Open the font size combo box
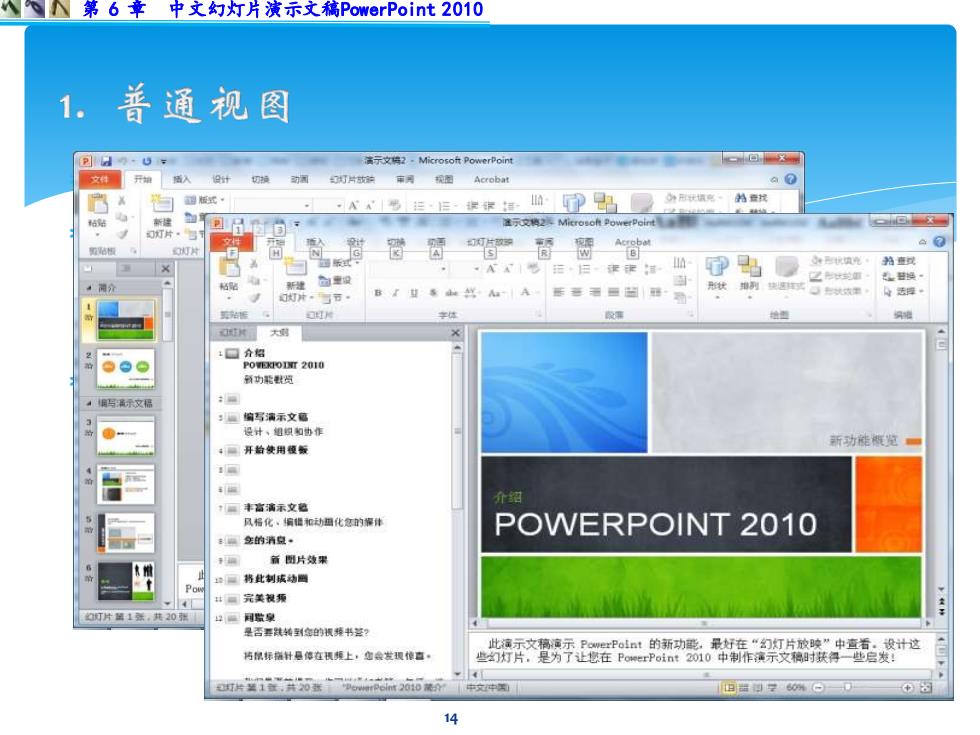The image size is (980, 735). (465, 269)
